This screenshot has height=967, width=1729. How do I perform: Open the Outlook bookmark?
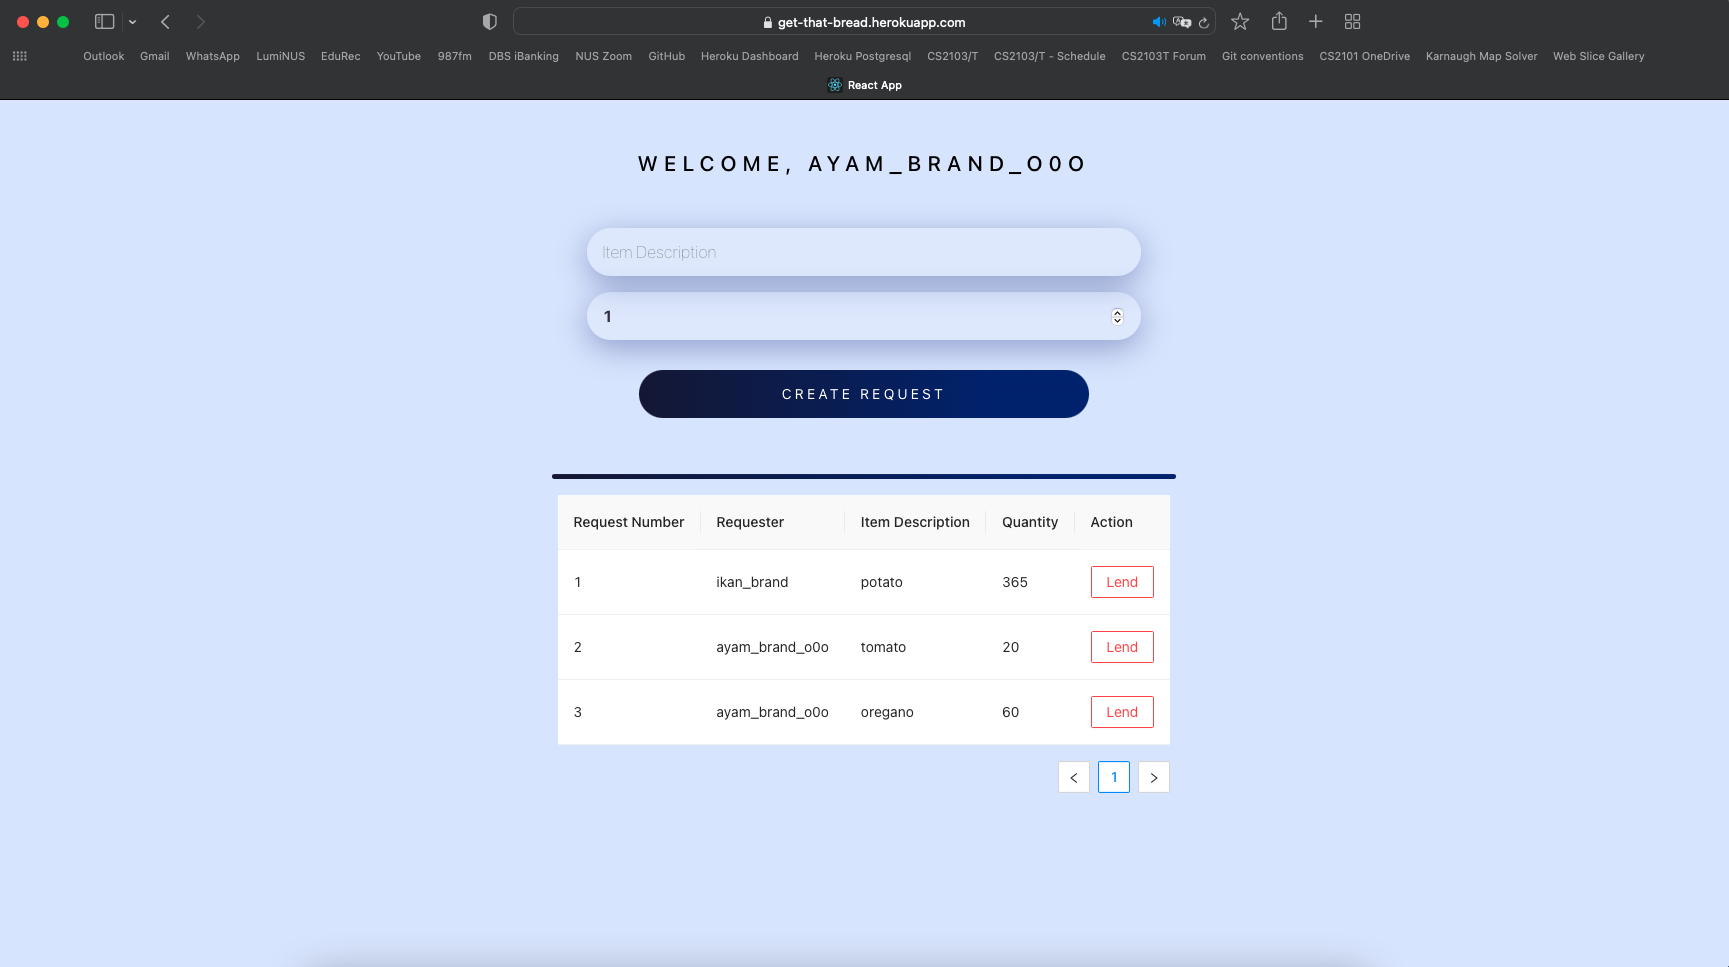click(104, 56)
